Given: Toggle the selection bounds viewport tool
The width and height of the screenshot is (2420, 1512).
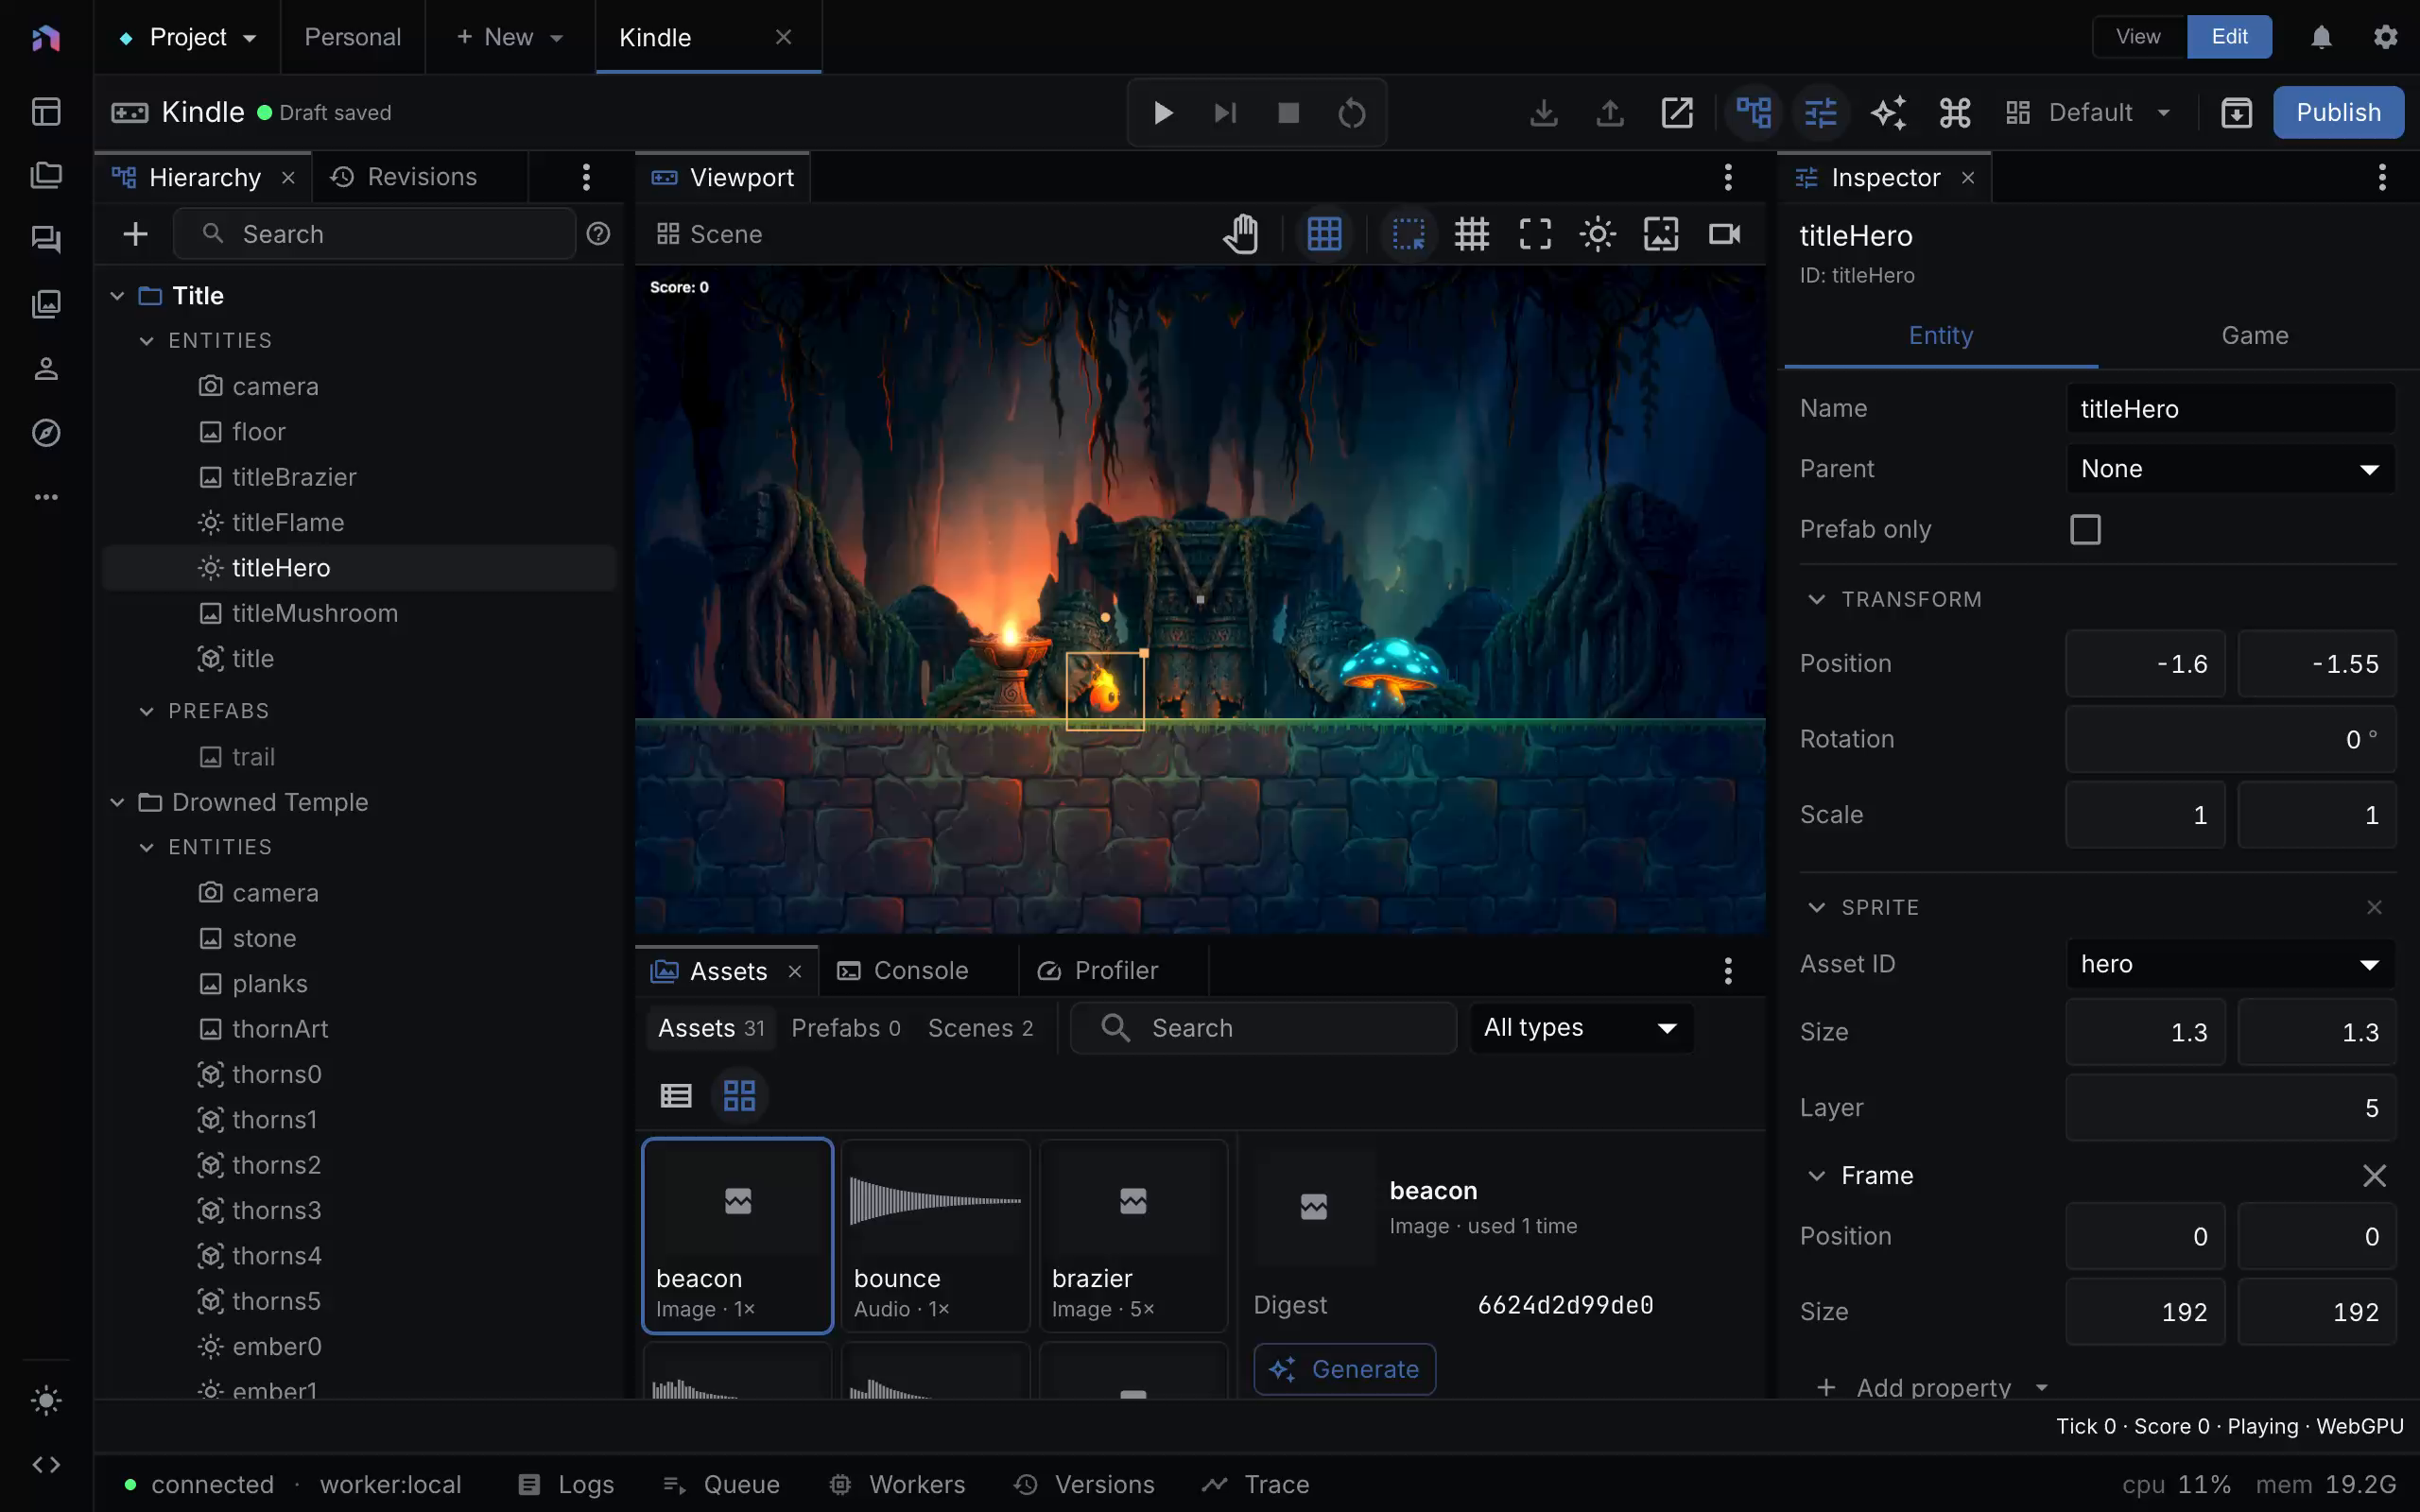Looking at the screenshot, I should pos(1408,234).
